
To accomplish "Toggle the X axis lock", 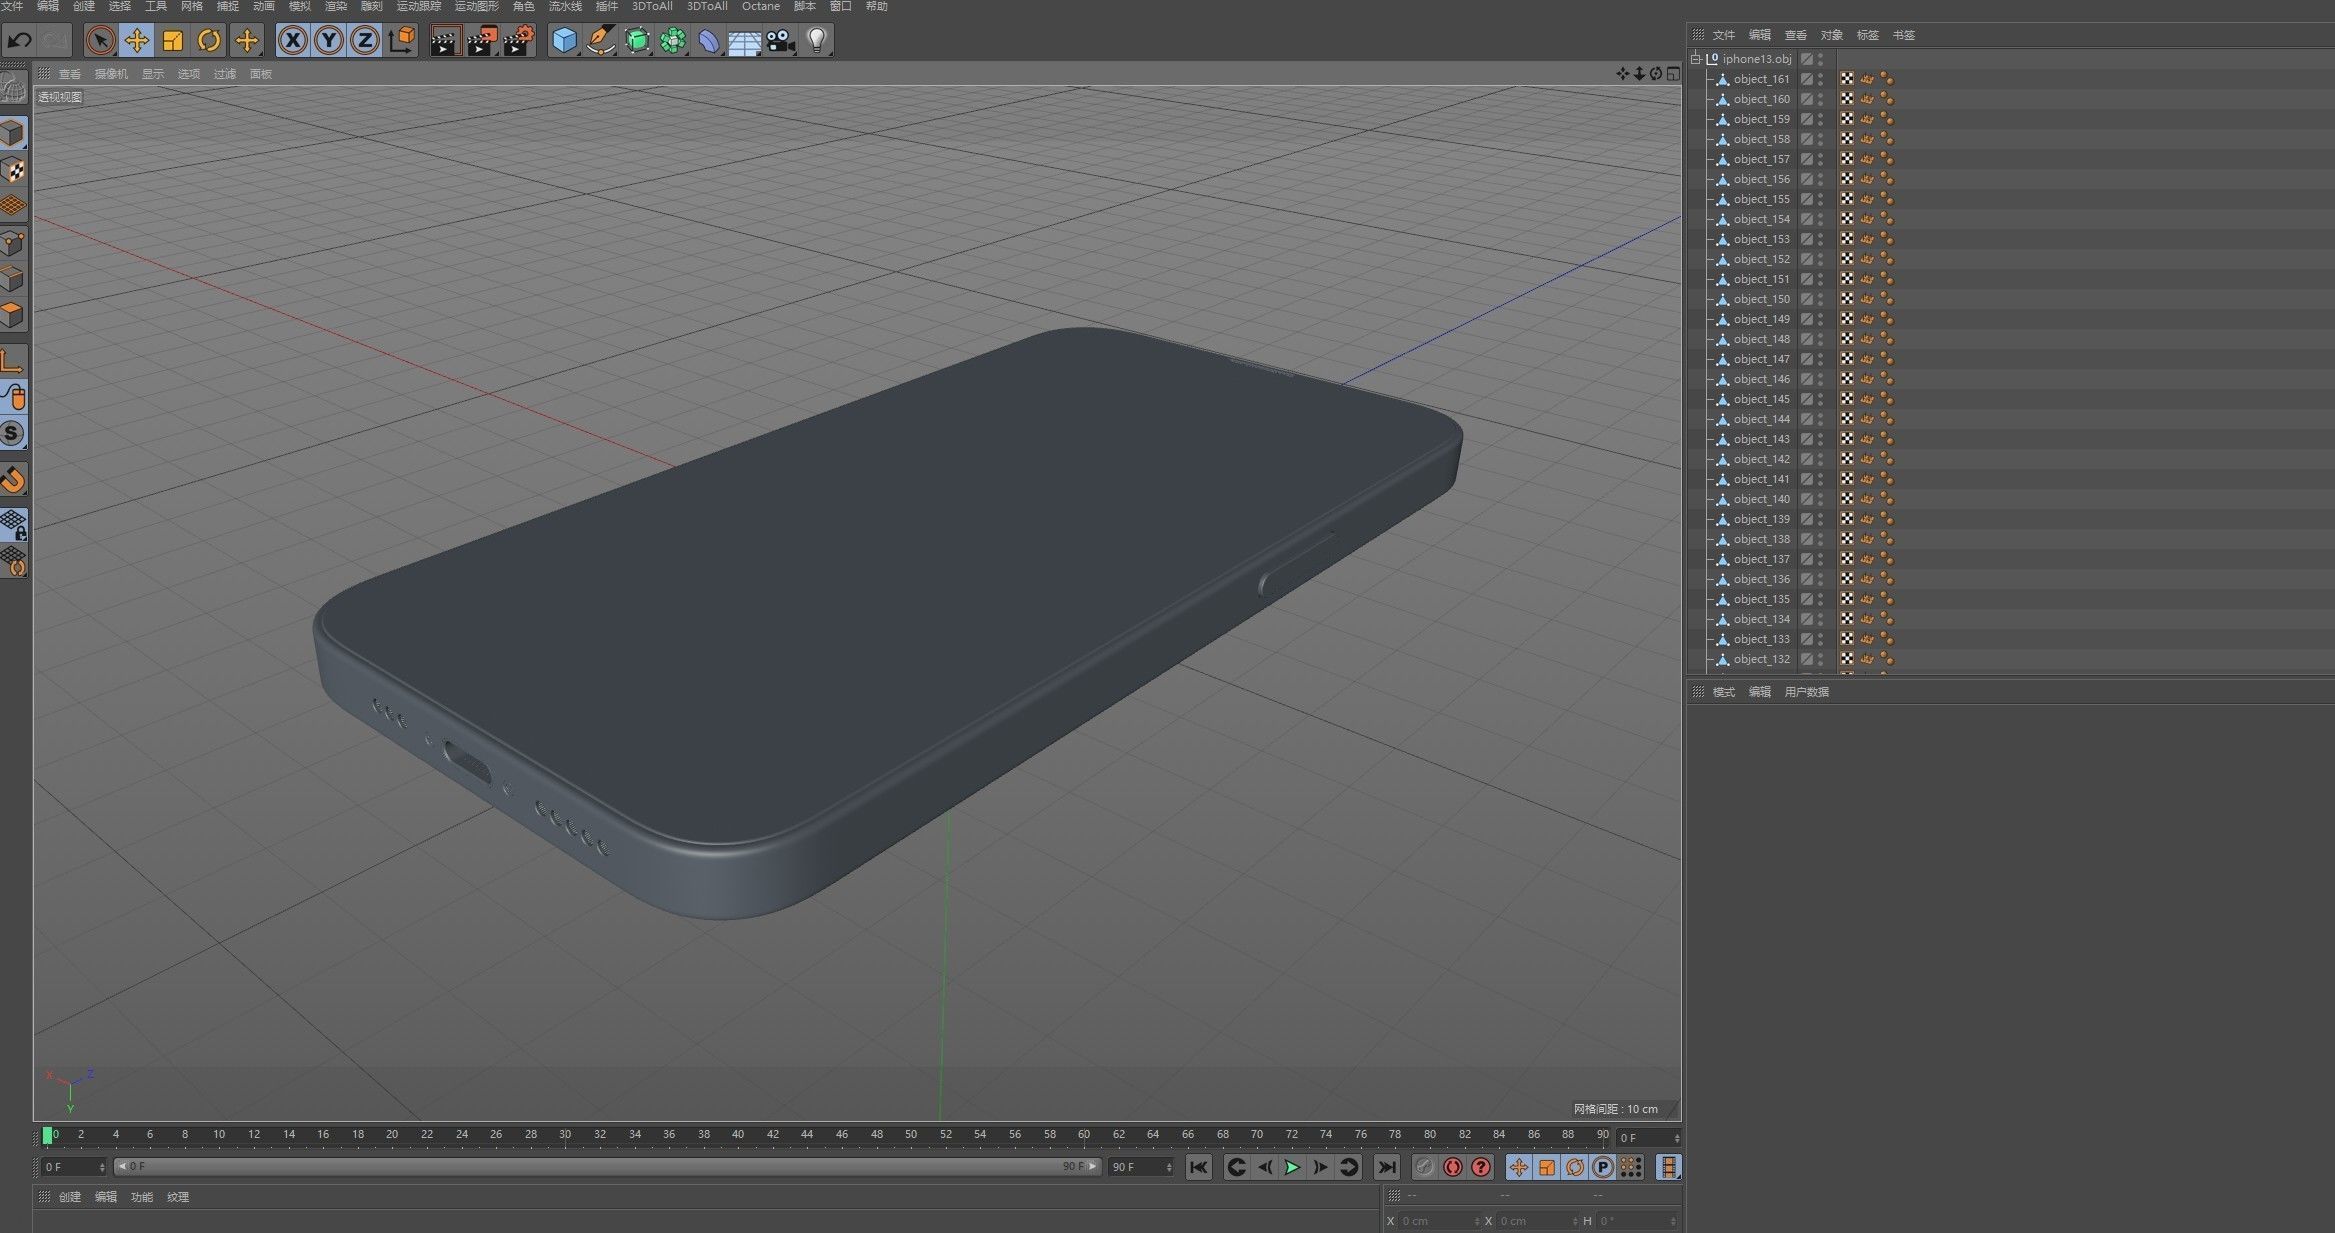I will pyautogui.click(x=292, y=41).
